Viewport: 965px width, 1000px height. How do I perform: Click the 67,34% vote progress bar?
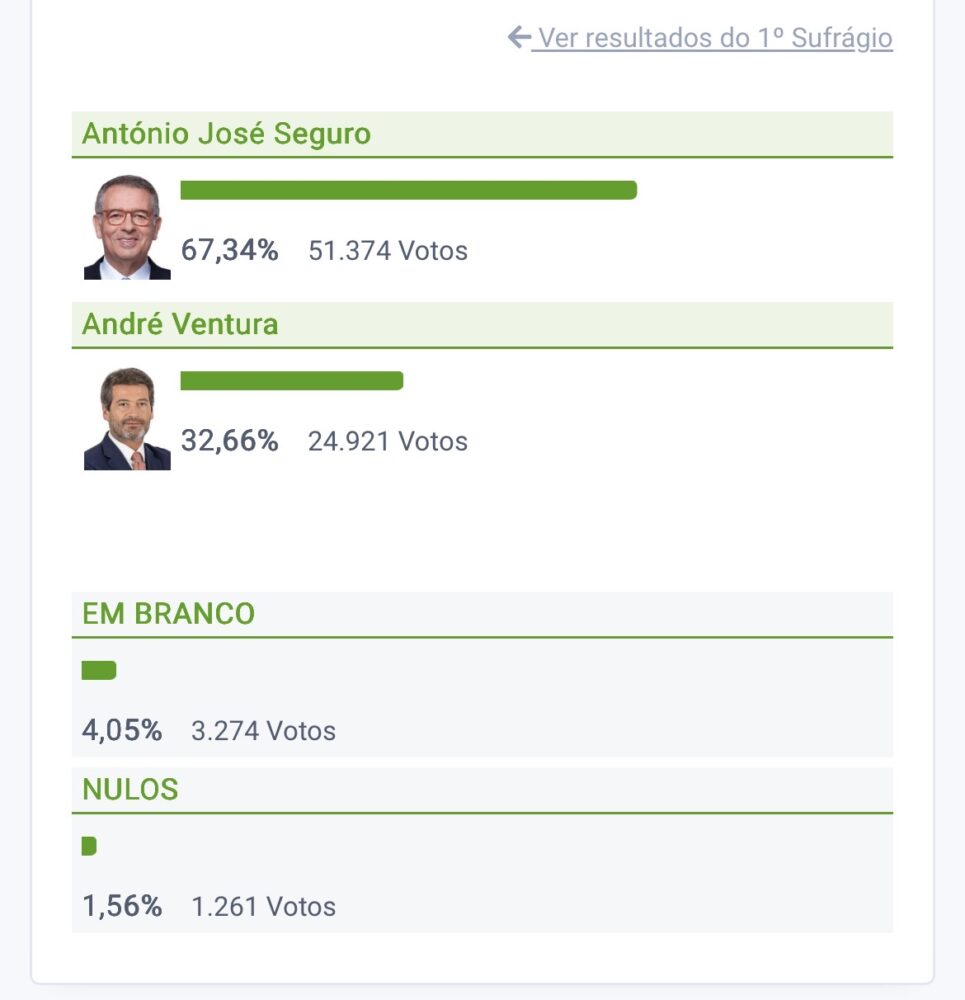click(408, 190)
